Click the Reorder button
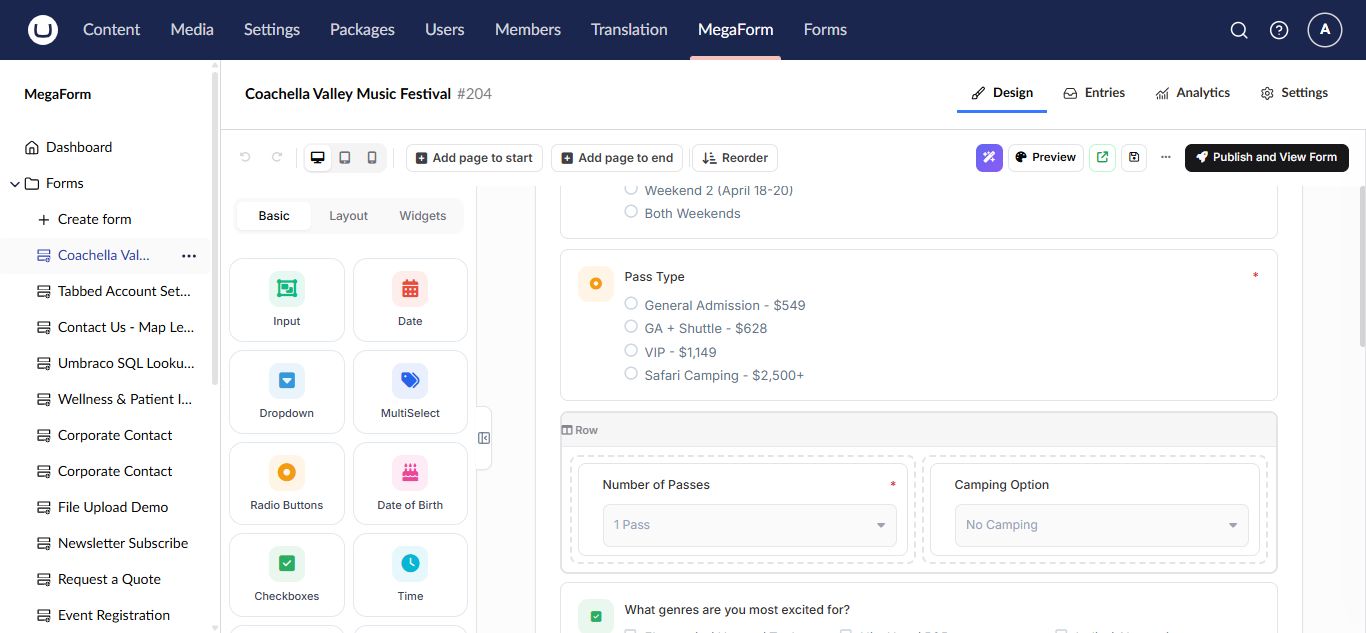1366x633 pixels. tap(735, 158)
